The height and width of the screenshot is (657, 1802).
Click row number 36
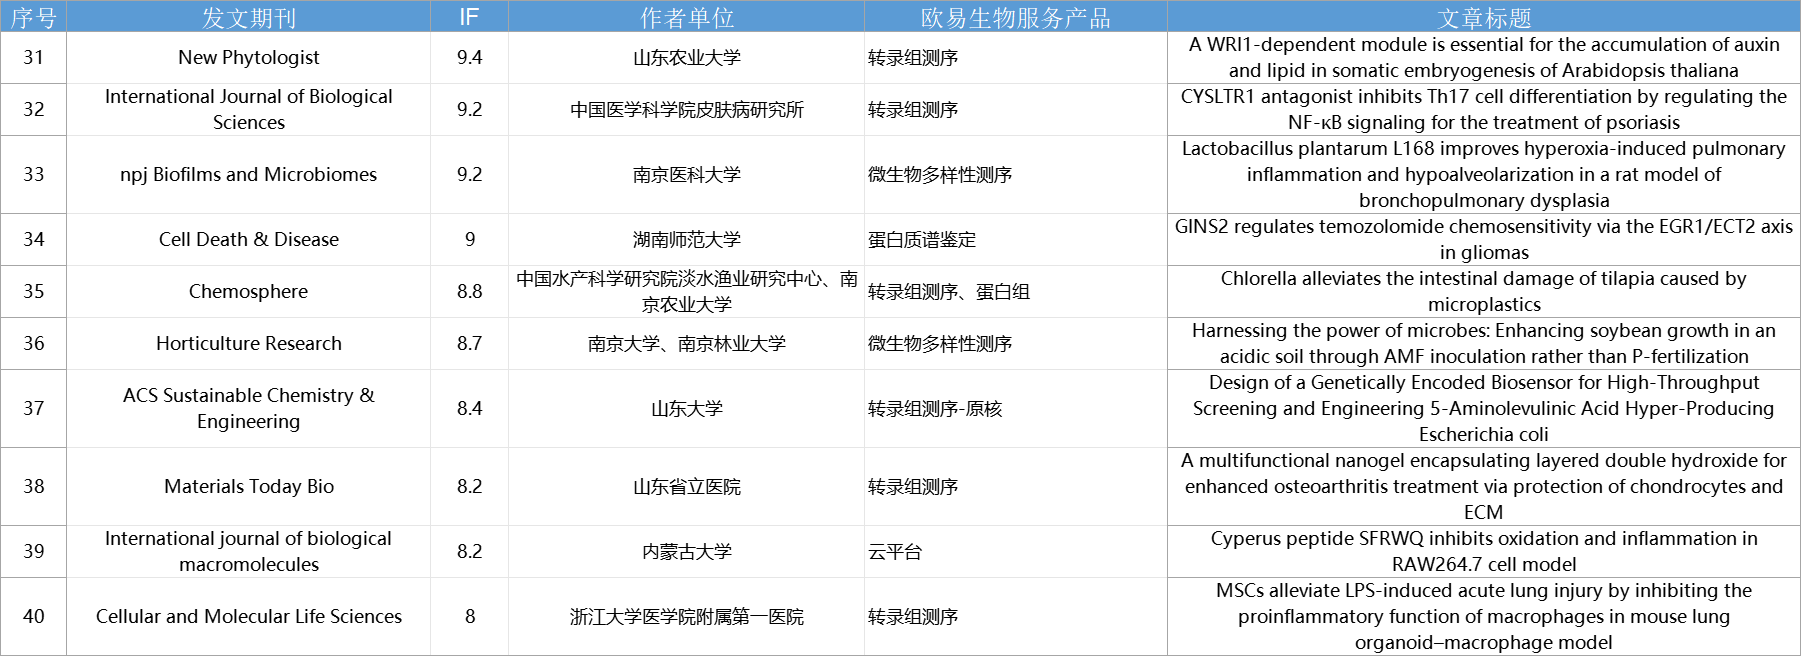(34, 344)
